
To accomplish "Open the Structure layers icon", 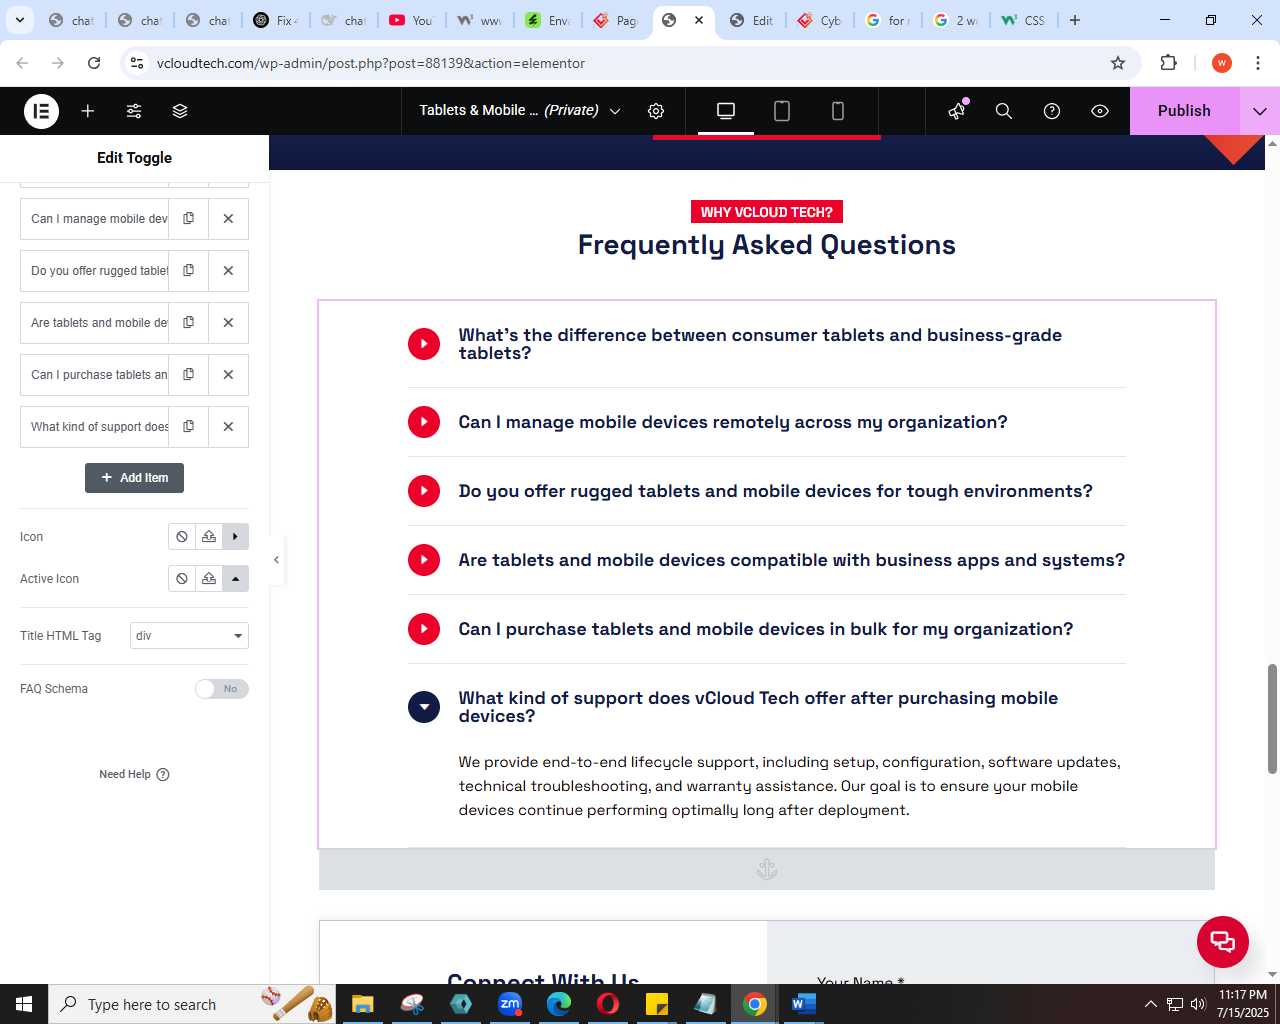I will (x=180, y=111).
